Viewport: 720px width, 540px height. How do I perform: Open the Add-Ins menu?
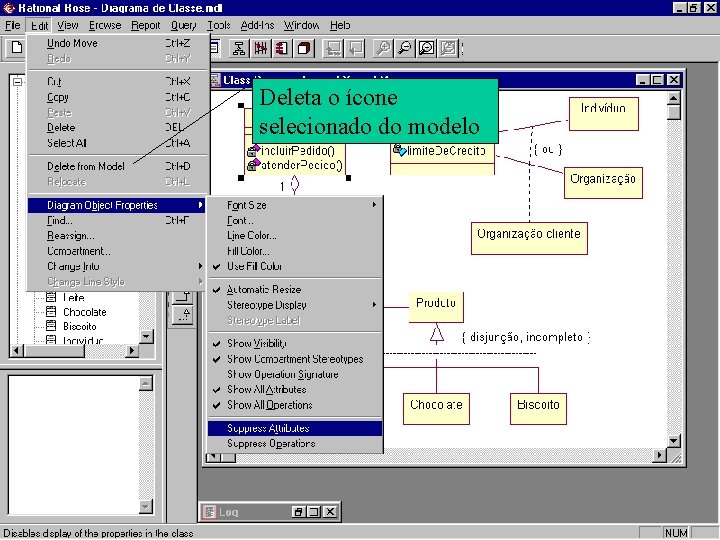click(x=257, y=25)
